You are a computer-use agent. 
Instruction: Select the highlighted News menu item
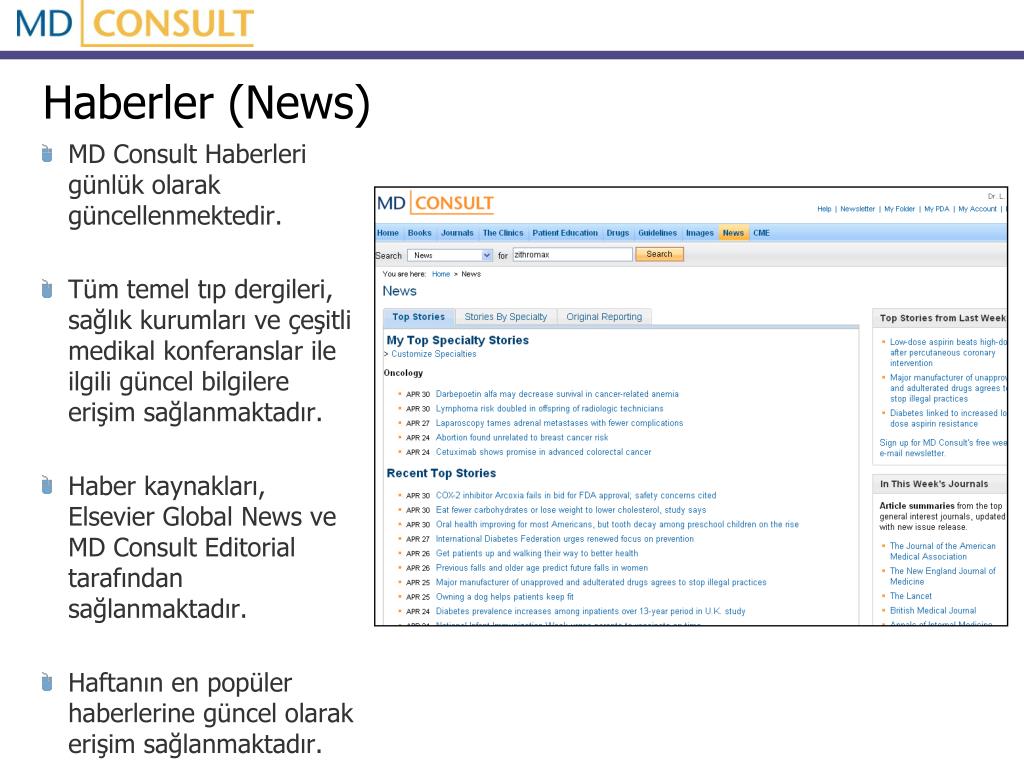[x=733, y=232]
